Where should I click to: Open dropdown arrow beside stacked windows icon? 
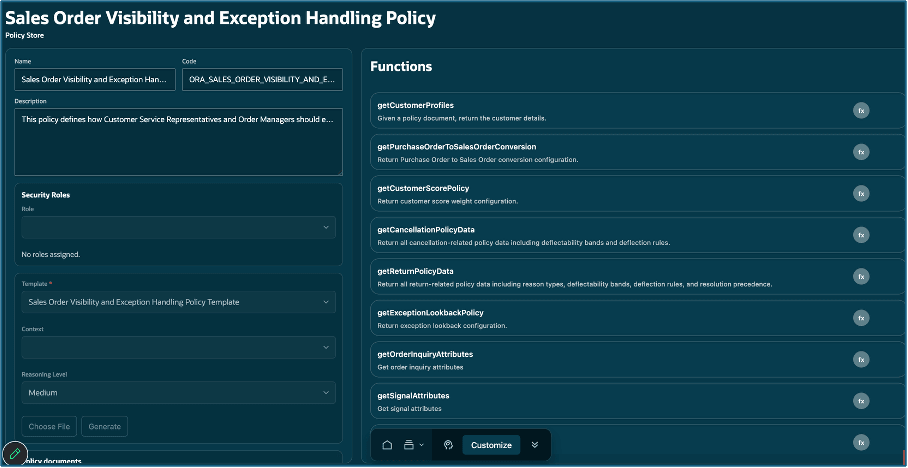(422, 445)
